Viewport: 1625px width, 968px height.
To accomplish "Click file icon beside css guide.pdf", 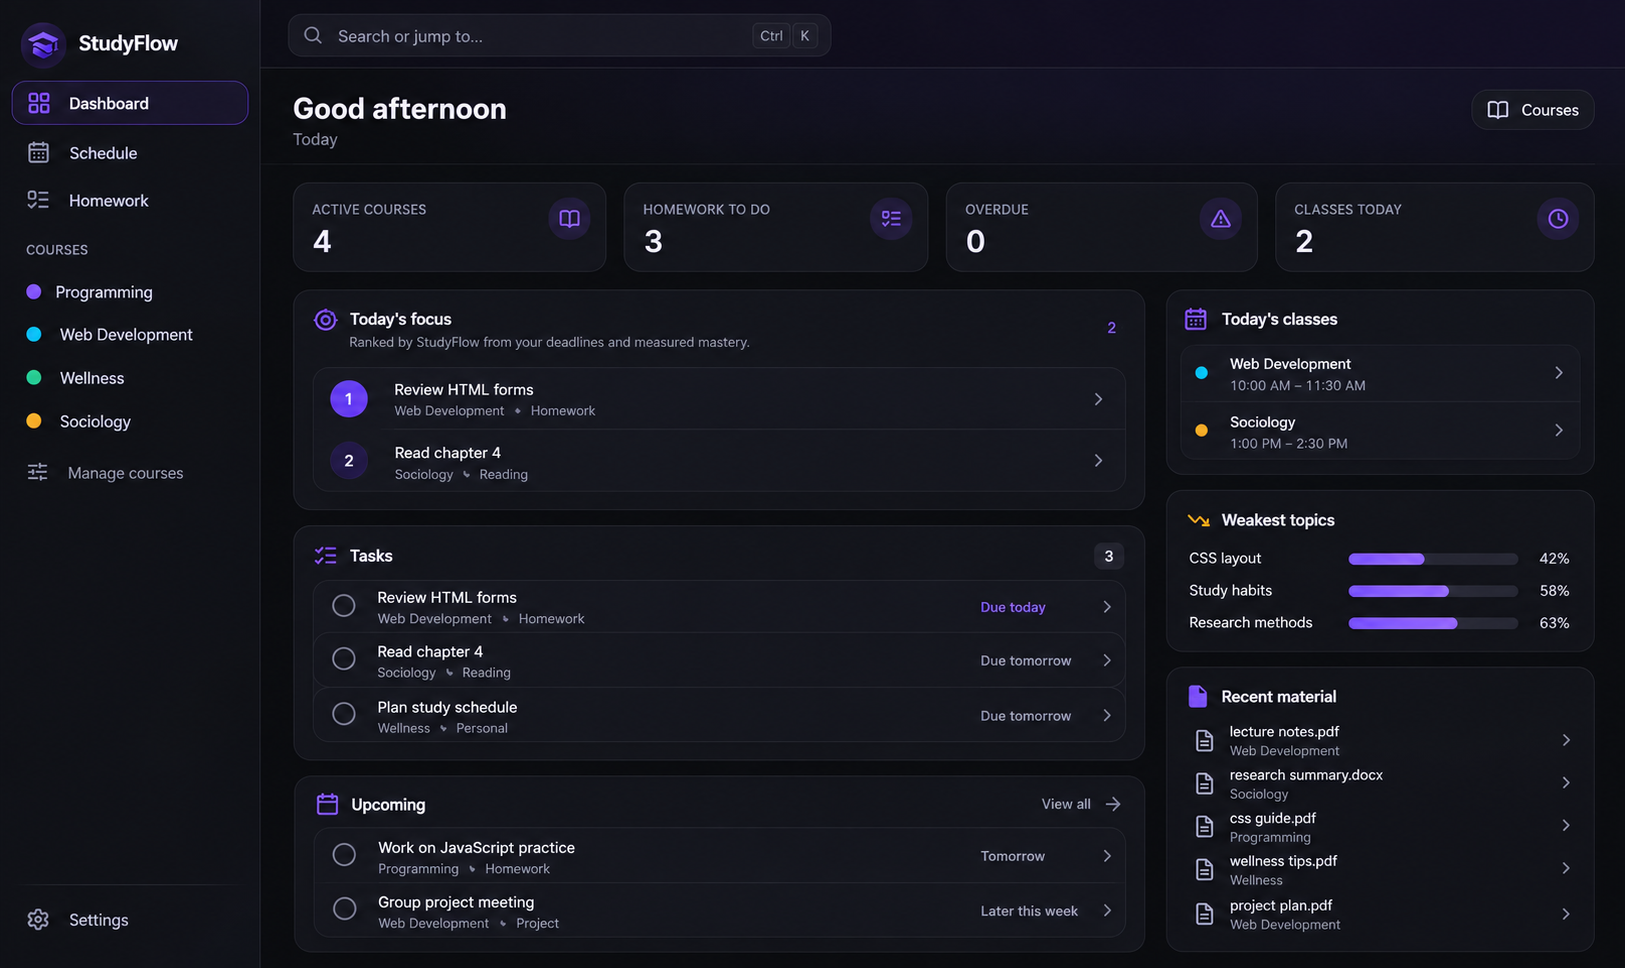I will click(1204, 827).
